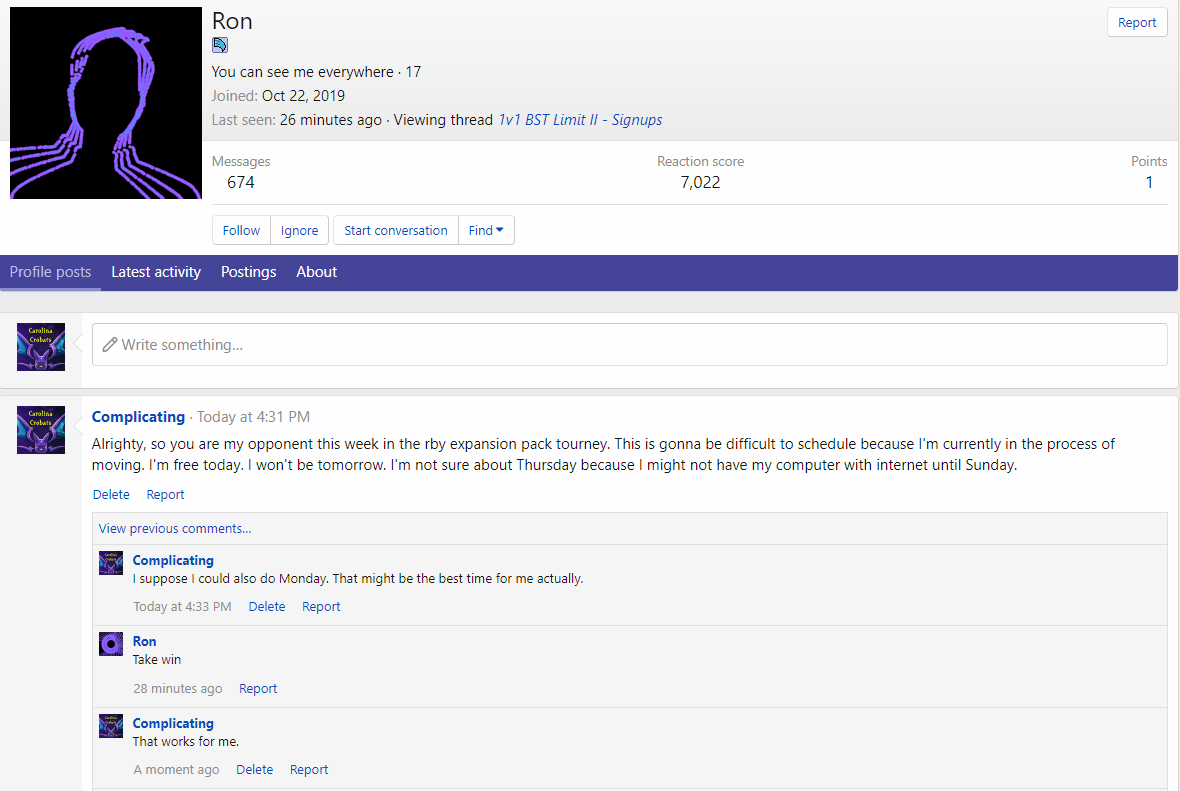Open Complicating's name on 'That works for me' comment
Screen dimensions: 1180x791
pyautogui.click(x=173, y=723)
